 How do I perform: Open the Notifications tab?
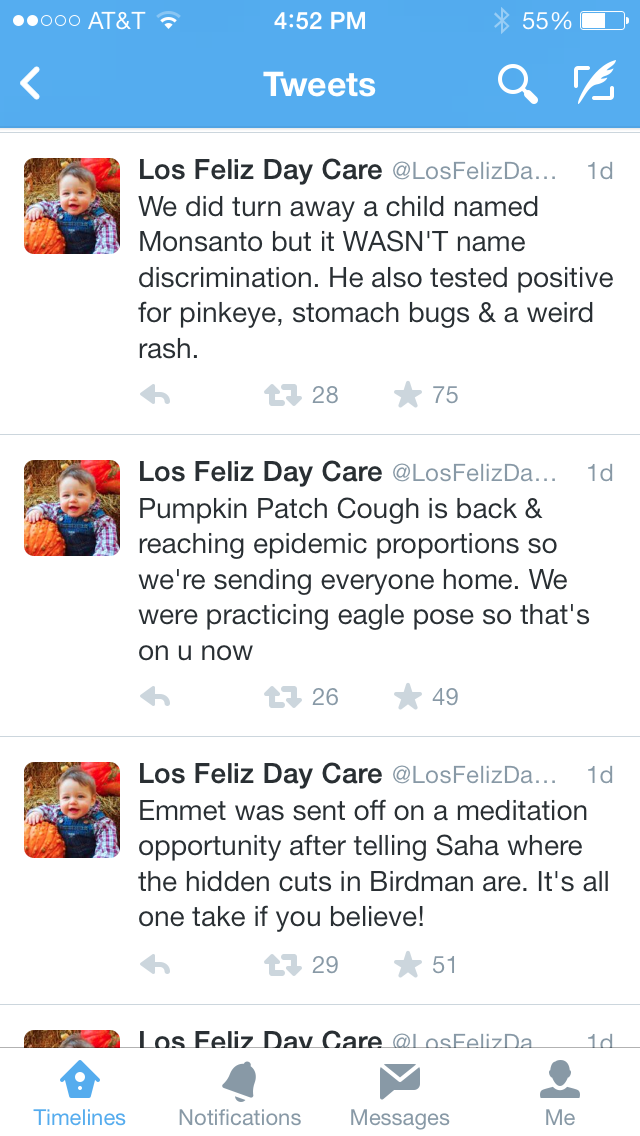tap(240, 1093)
